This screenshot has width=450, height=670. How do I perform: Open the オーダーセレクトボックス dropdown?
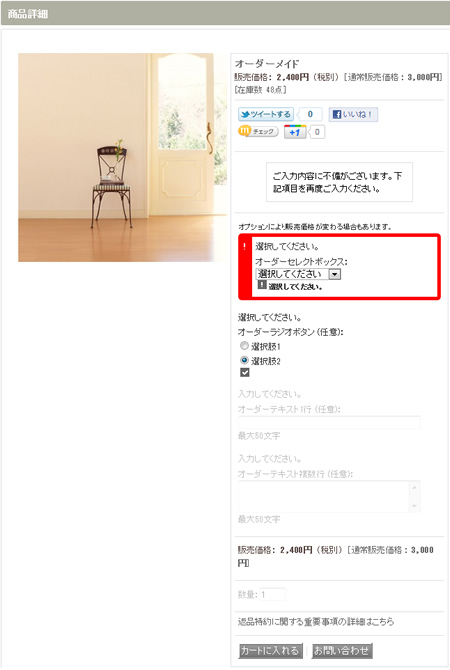(x=298, y=274)
